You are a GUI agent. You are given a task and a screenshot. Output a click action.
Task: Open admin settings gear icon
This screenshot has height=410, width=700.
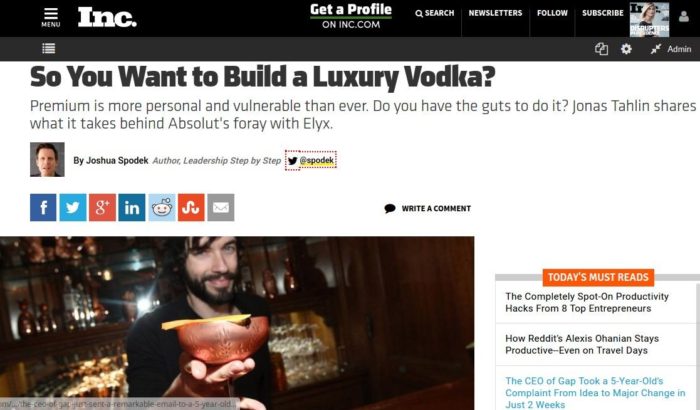626,49
